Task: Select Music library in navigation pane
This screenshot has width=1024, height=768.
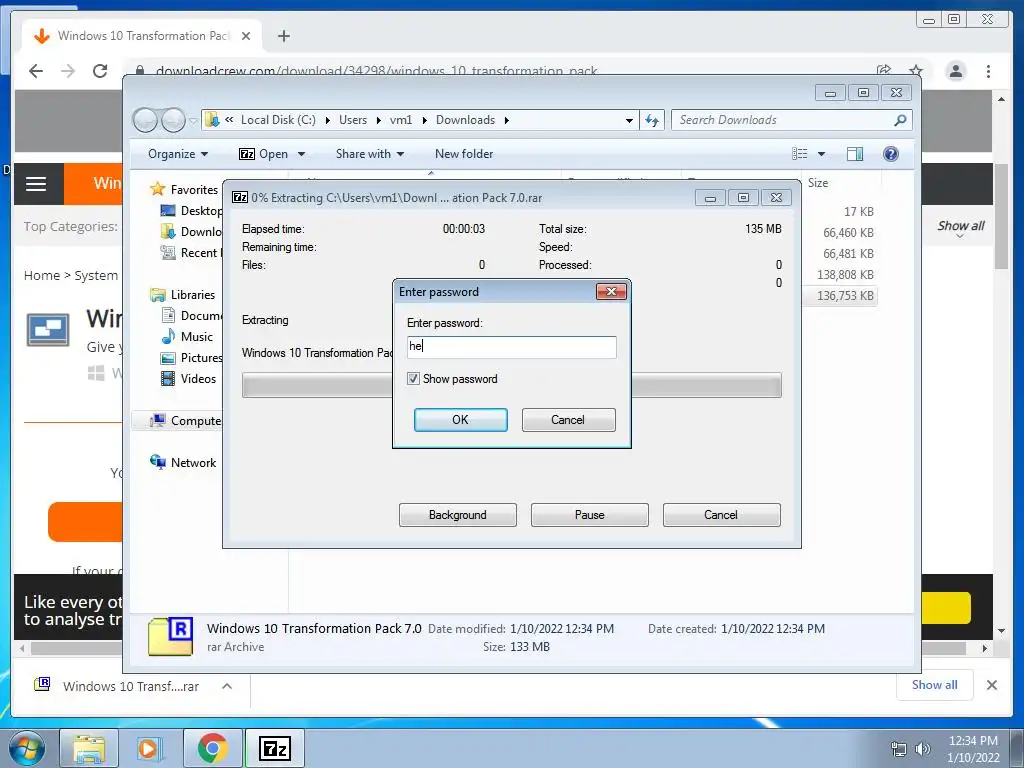Action: 197,337
